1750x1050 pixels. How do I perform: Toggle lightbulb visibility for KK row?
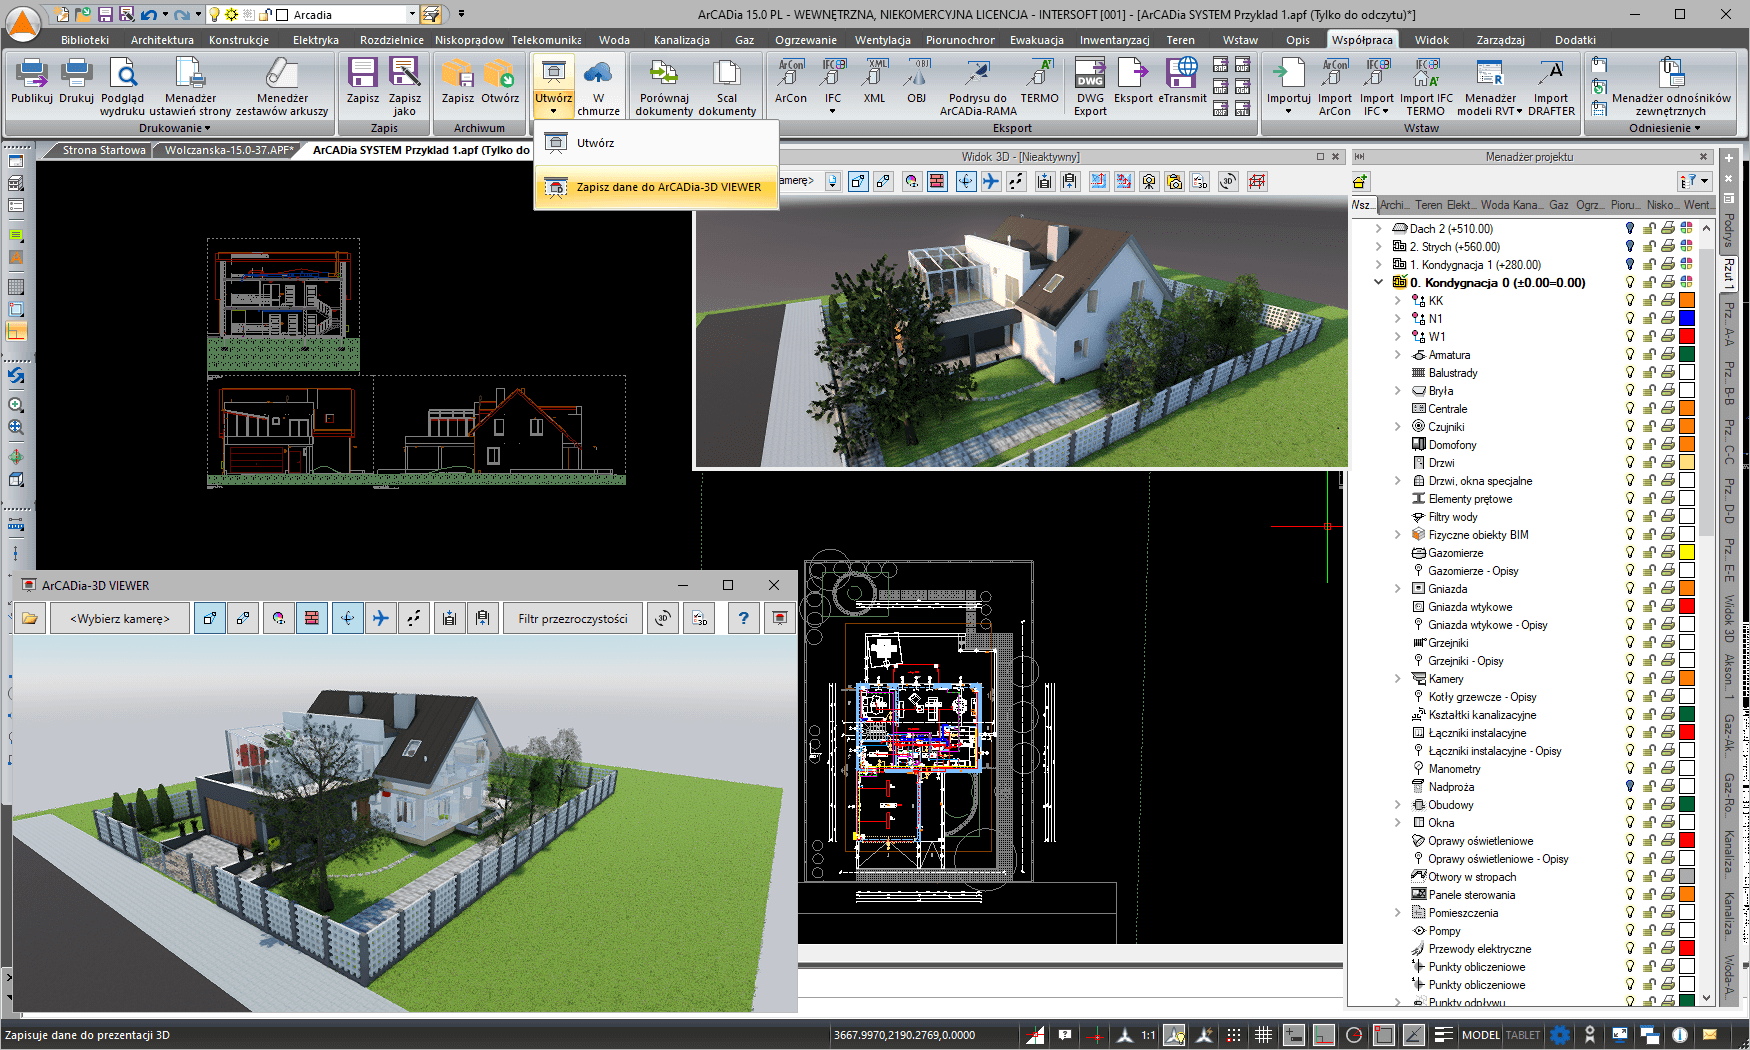1630,301
